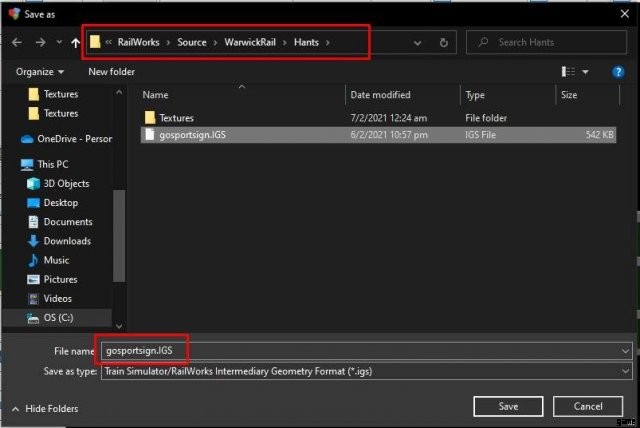Viewport: 640px width, 428px height.
Task: Click the Cancel button
Action: 588,406
